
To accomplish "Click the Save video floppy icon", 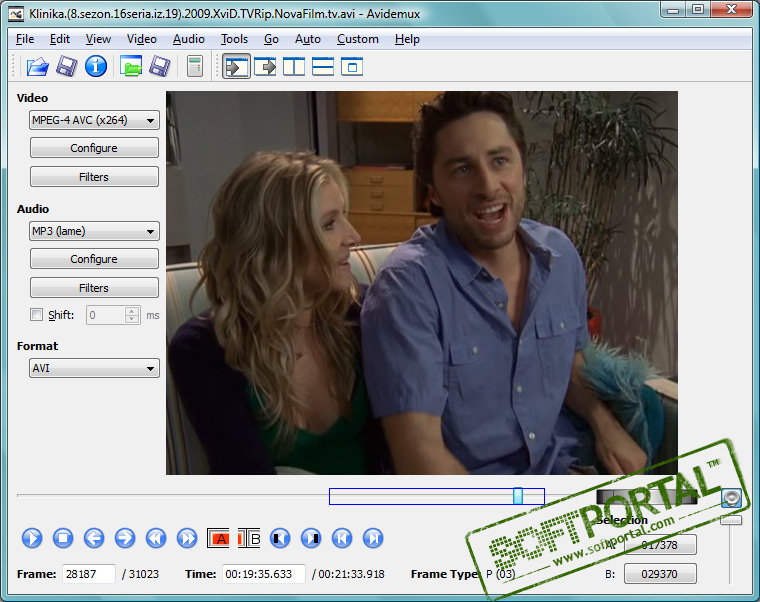I will [x=66, y=66].
